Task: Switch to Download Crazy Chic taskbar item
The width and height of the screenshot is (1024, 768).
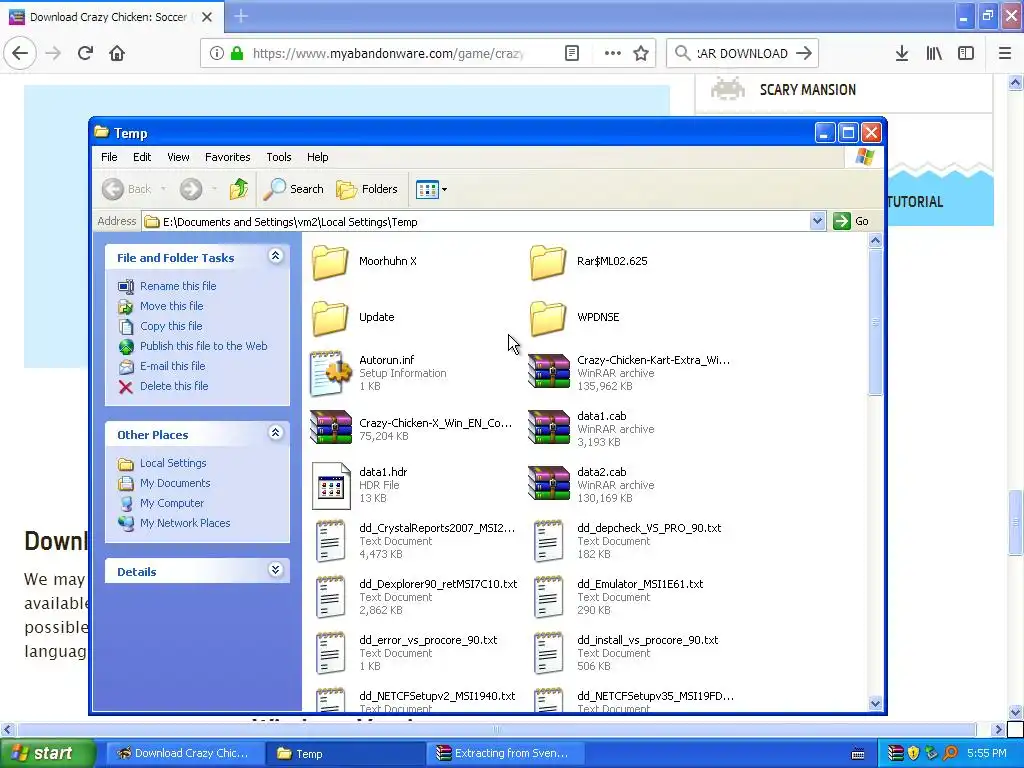Action: 185,754
